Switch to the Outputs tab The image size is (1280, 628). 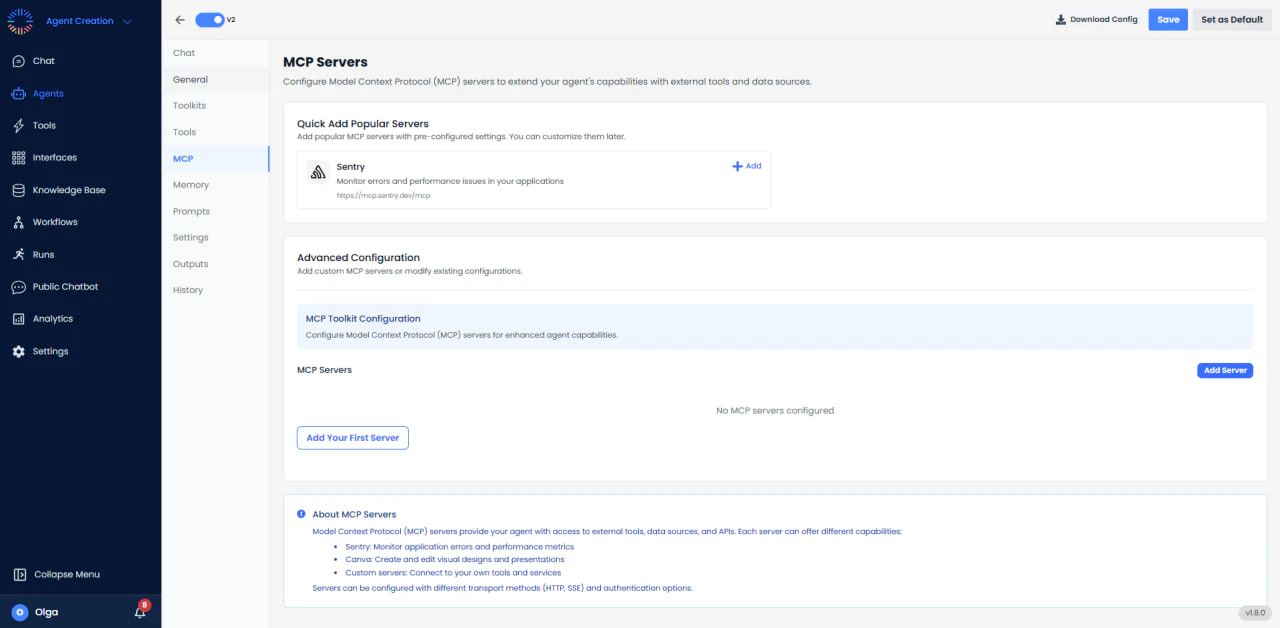(215, 264)
